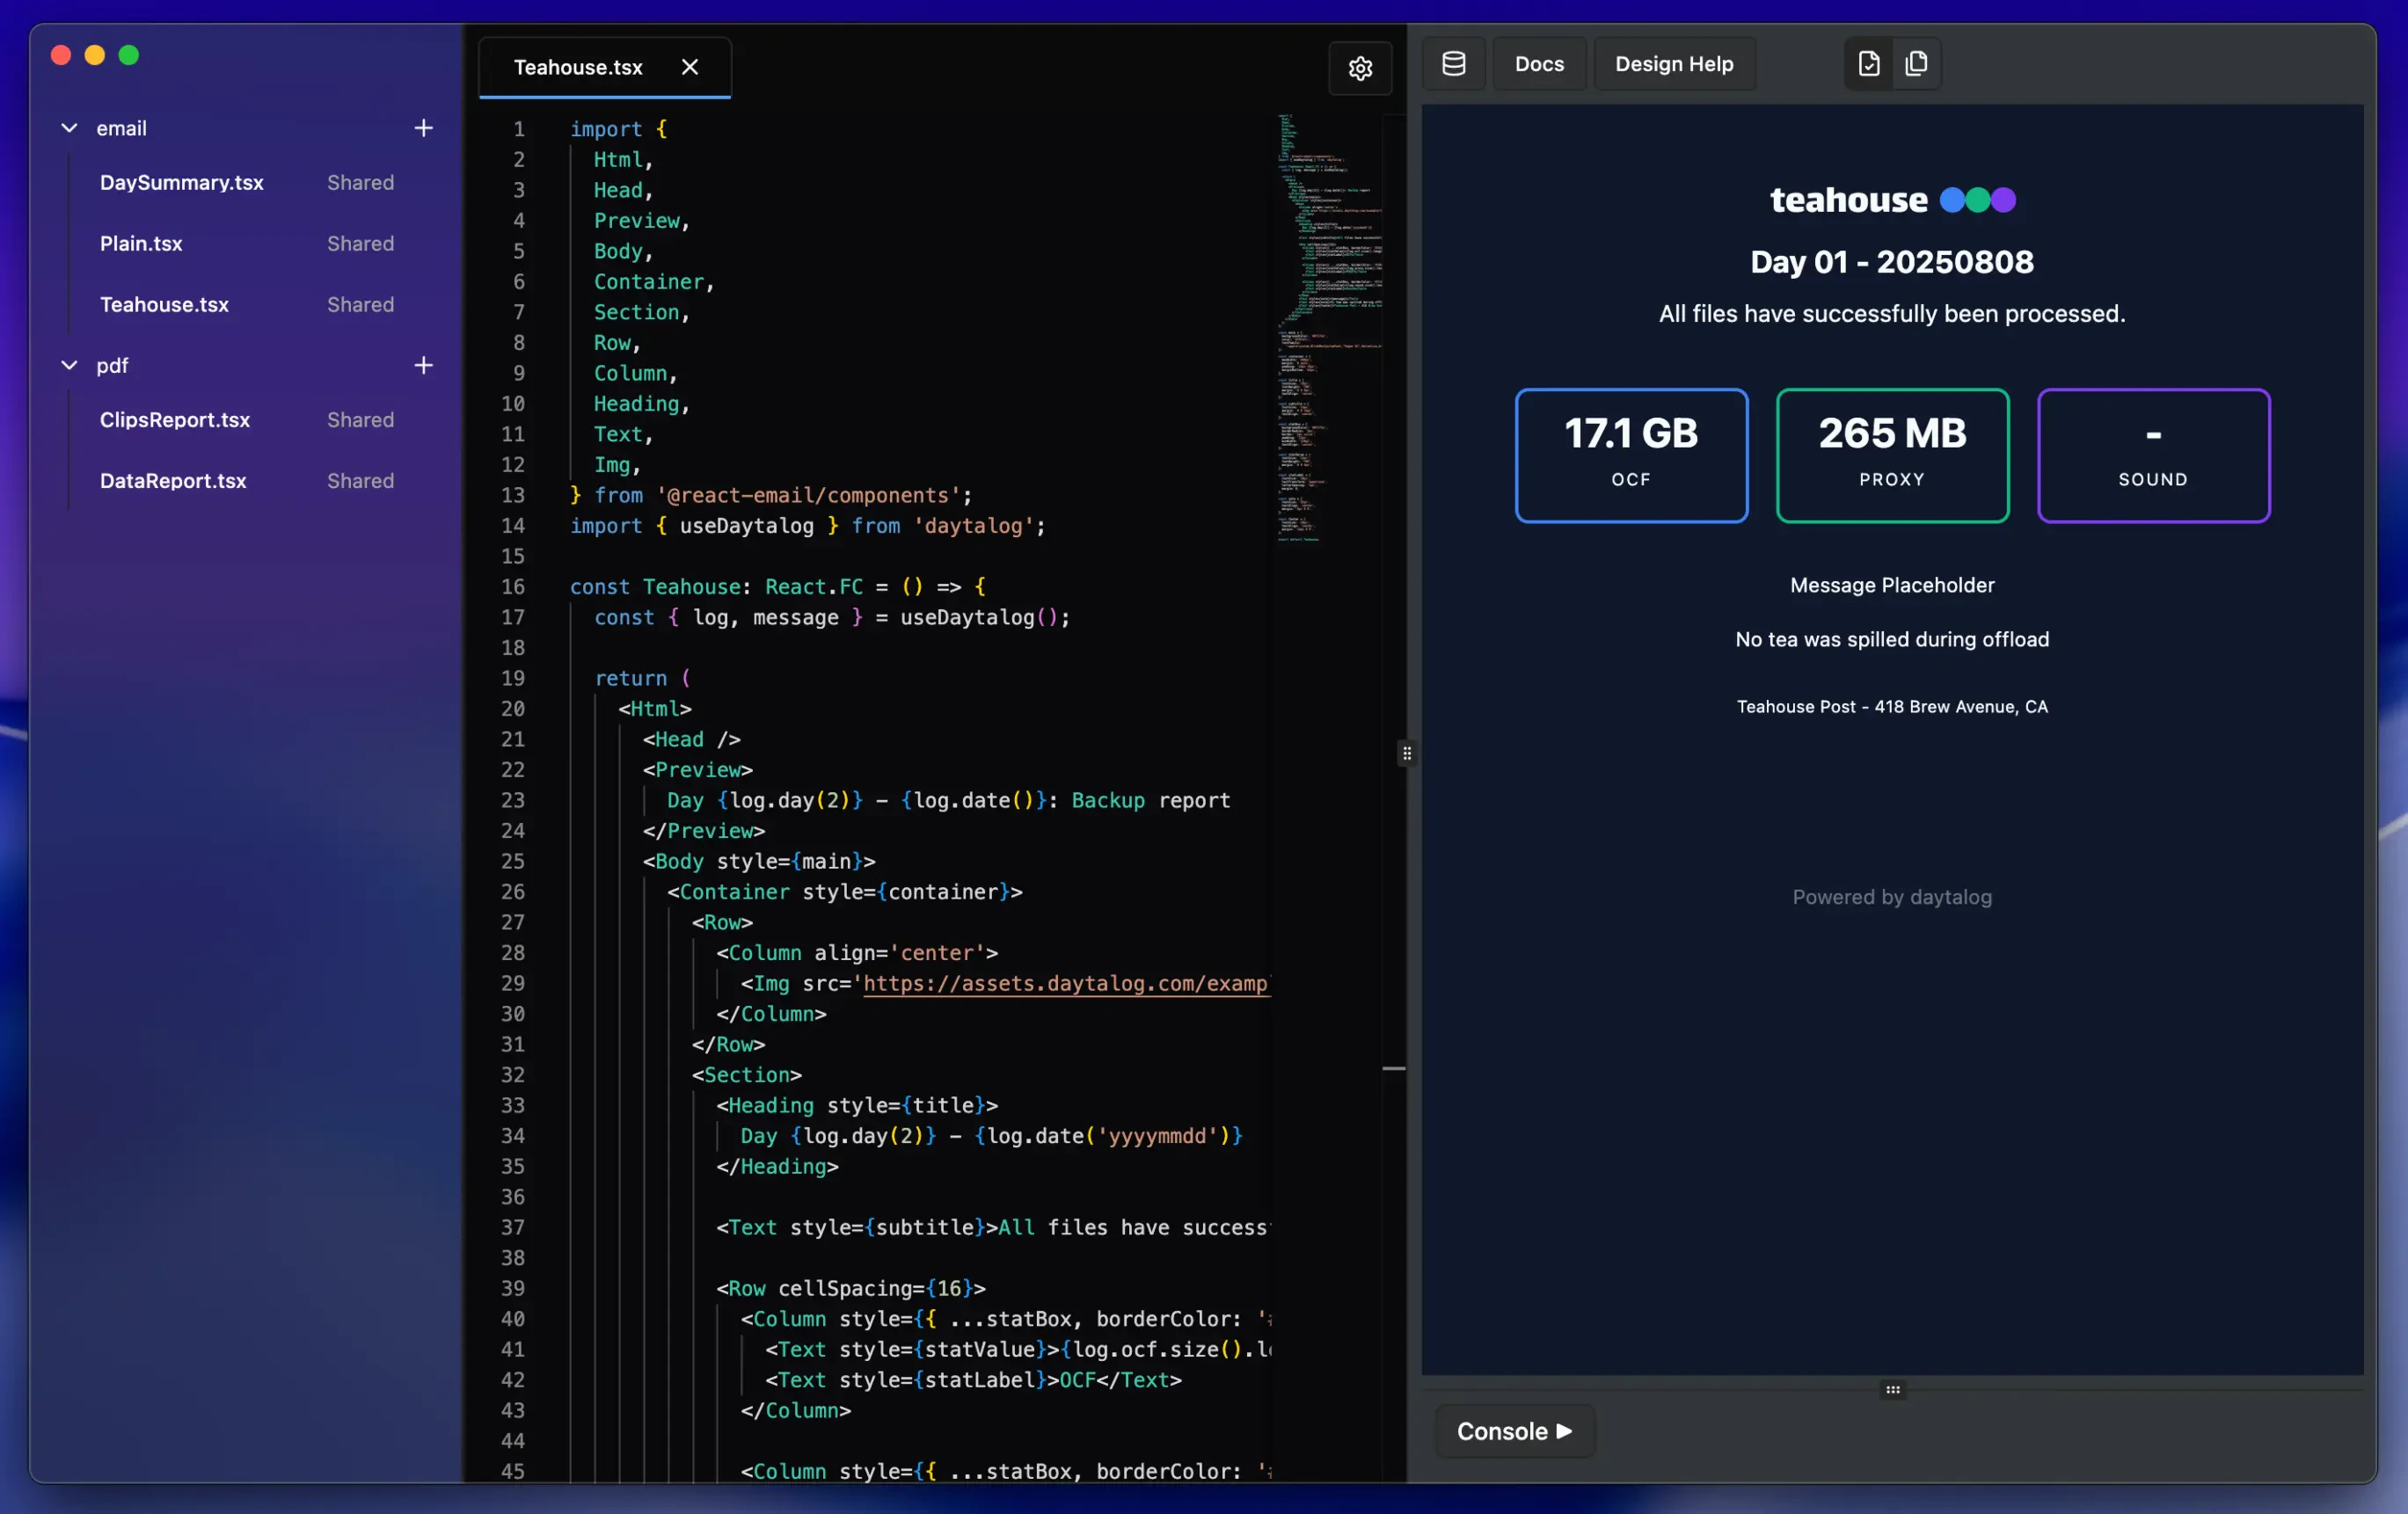Close the Teahouse.tsx tab

tap(690, 67)
